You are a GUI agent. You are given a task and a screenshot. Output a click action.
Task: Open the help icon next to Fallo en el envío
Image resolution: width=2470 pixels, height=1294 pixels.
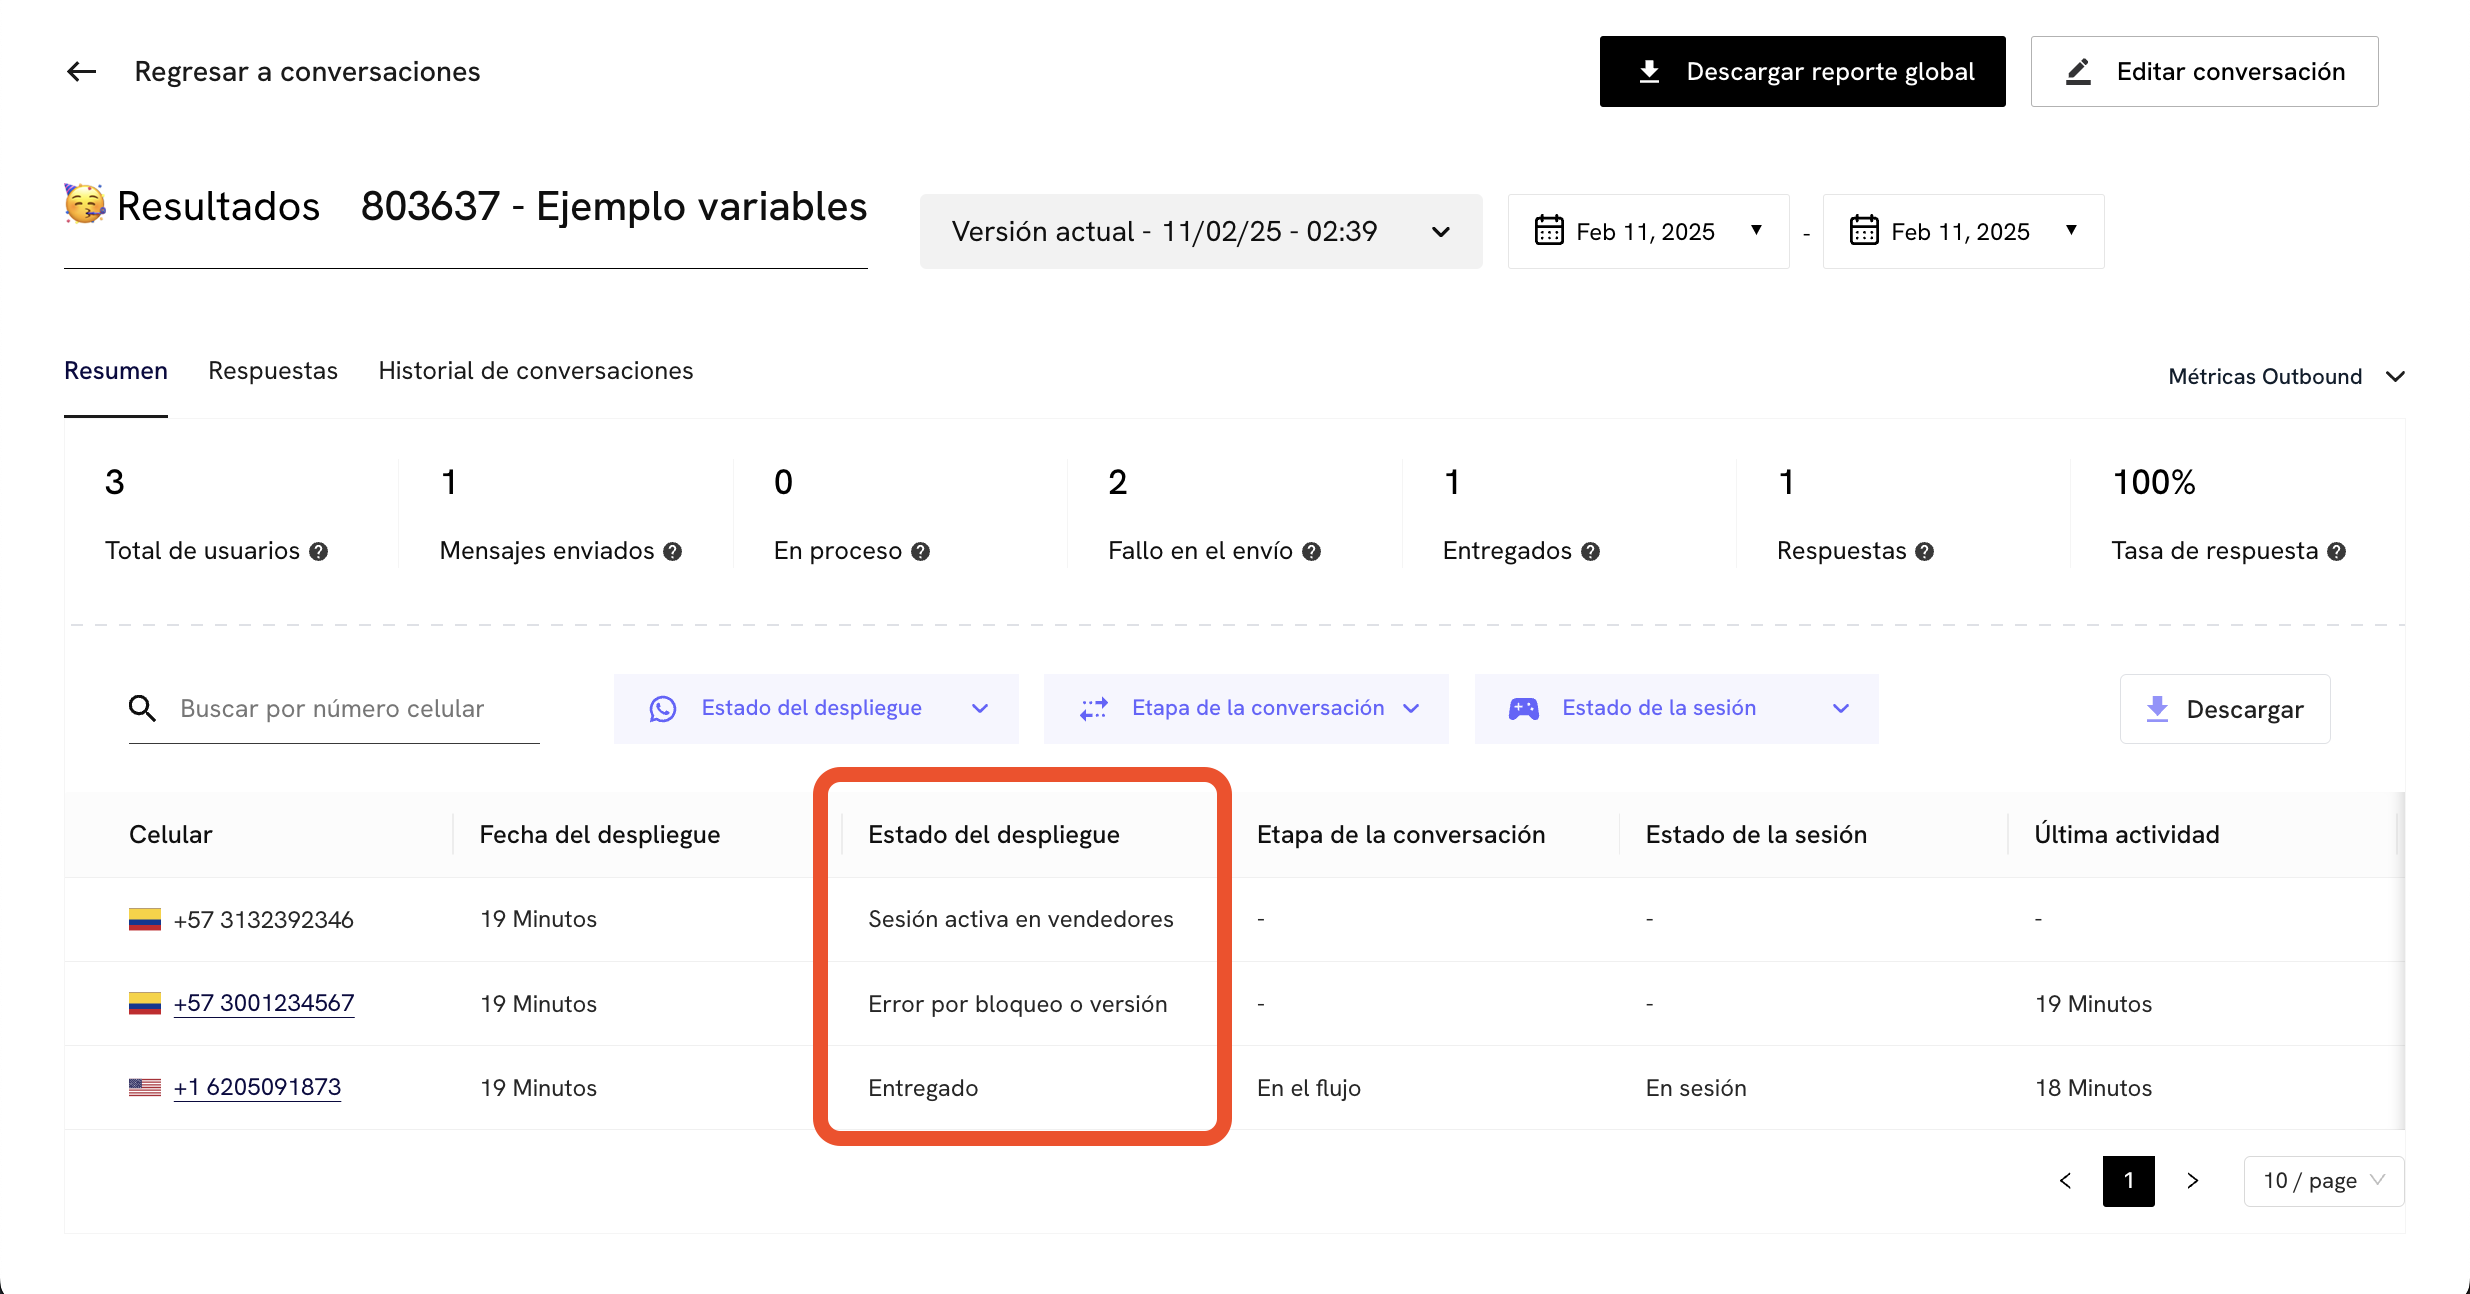point(1311,552)
